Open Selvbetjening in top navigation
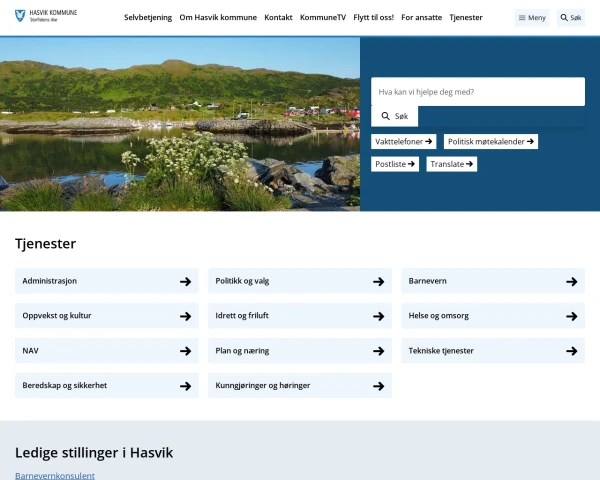This screenshot has width=600, height=480. (x=148, y=18)
